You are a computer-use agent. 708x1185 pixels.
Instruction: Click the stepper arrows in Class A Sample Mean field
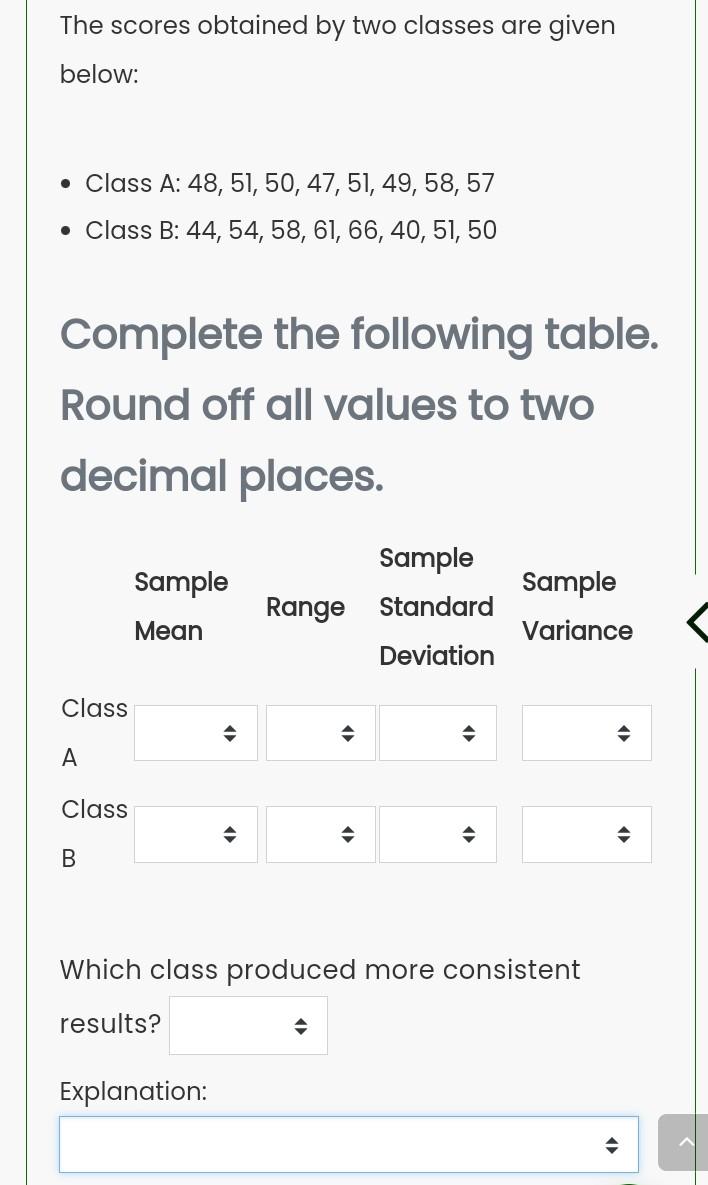click(x=230, y=733)
